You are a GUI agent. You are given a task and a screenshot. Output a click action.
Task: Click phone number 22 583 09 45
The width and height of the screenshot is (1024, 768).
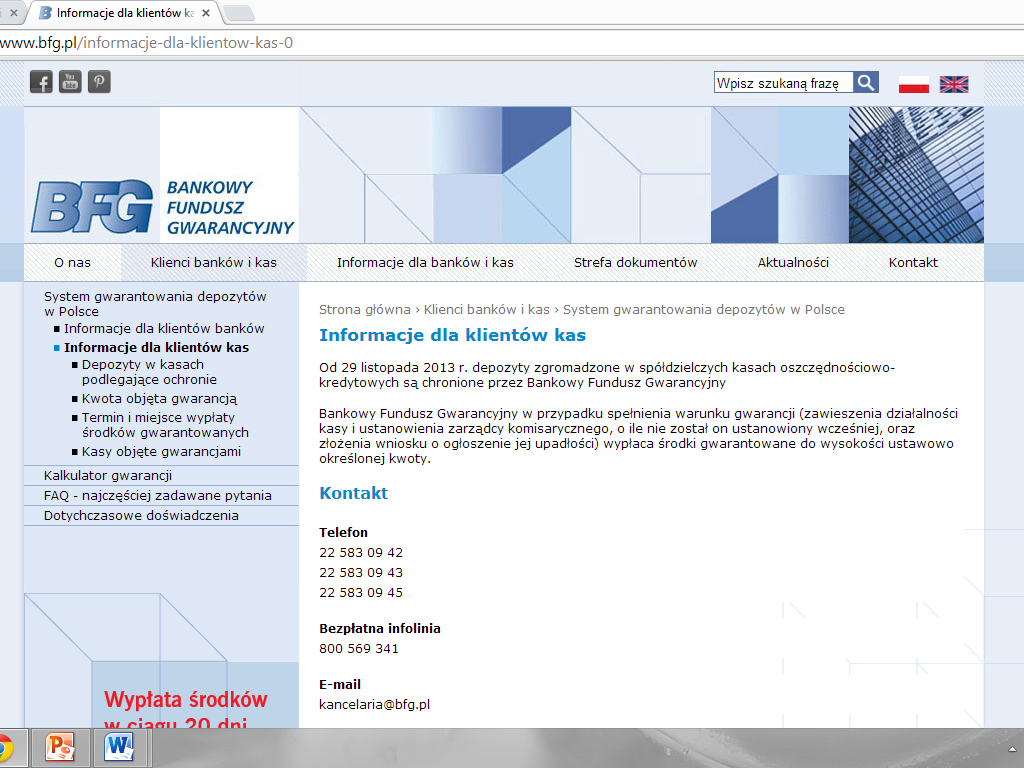[x=361, y=592]
